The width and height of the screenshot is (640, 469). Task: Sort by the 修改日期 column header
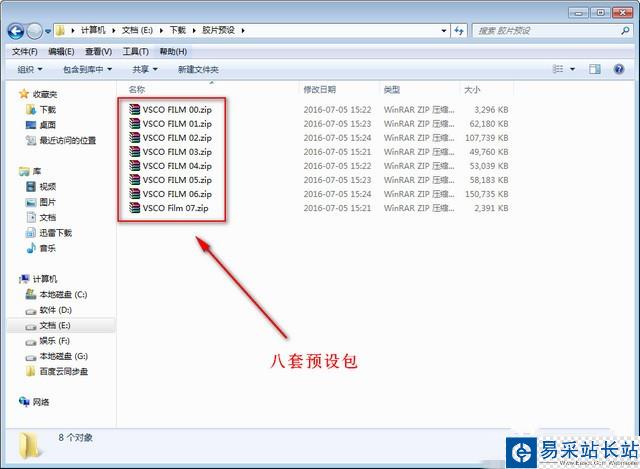[x=320, y=89]
